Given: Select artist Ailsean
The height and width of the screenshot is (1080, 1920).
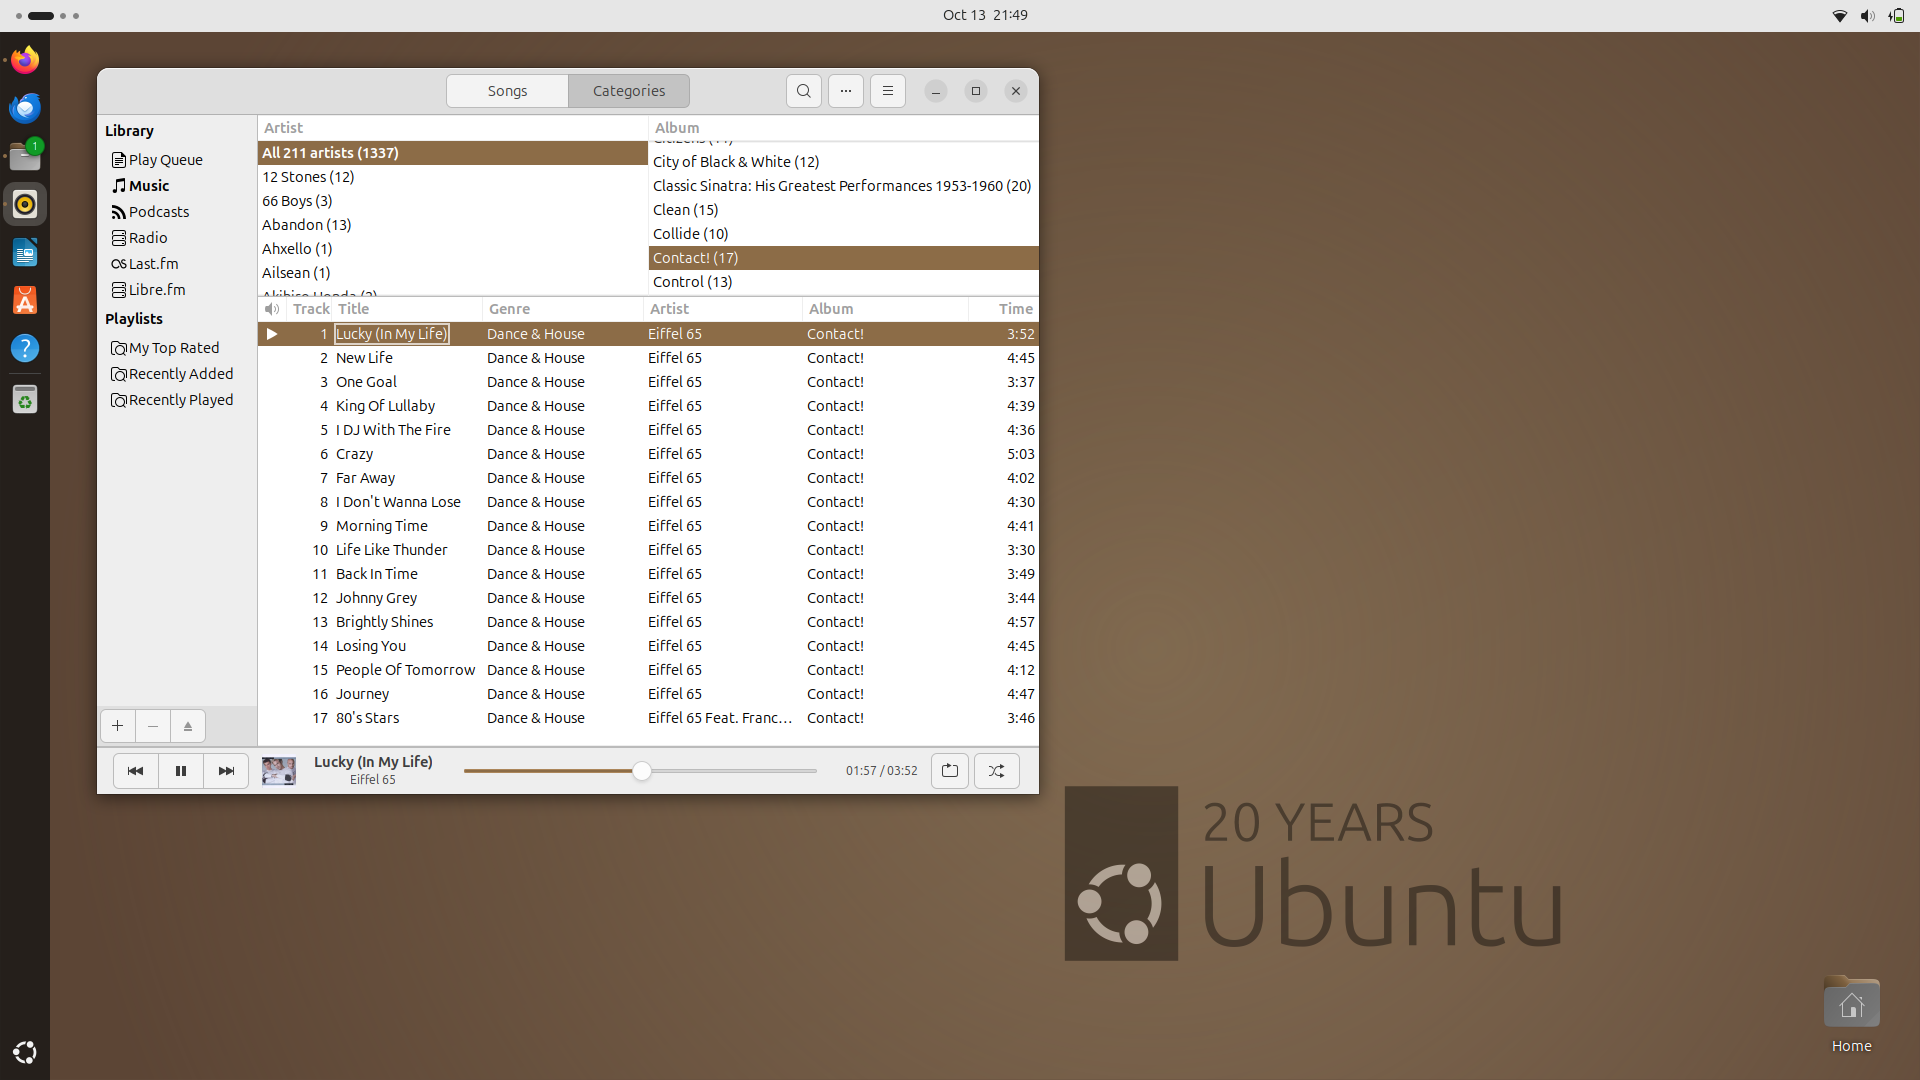Looking at the screenshot, I should coord(453,273).
